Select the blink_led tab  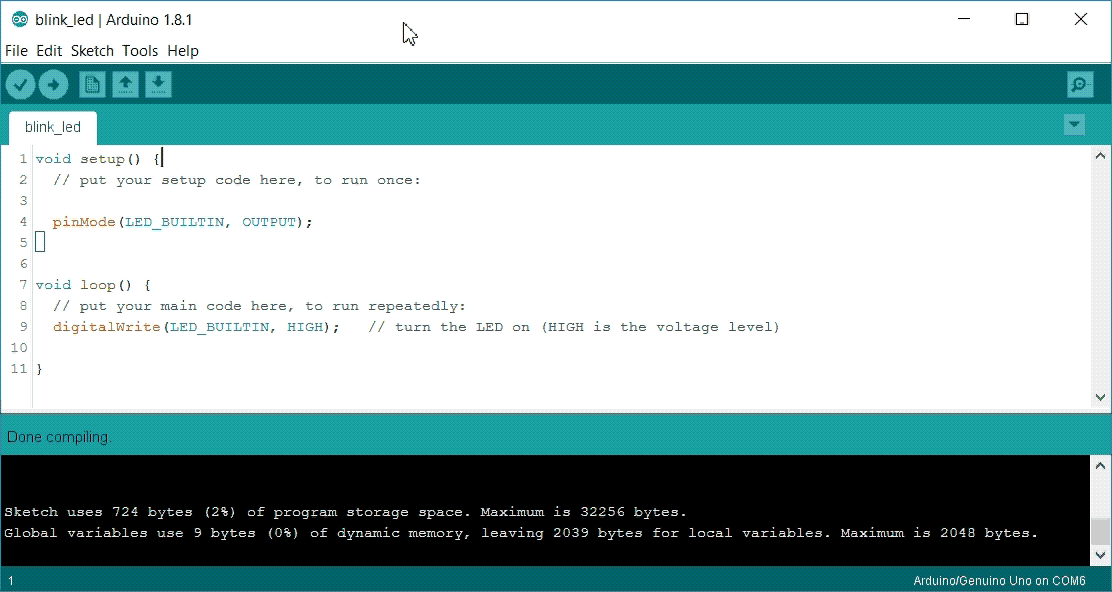[x=52, y=127]
